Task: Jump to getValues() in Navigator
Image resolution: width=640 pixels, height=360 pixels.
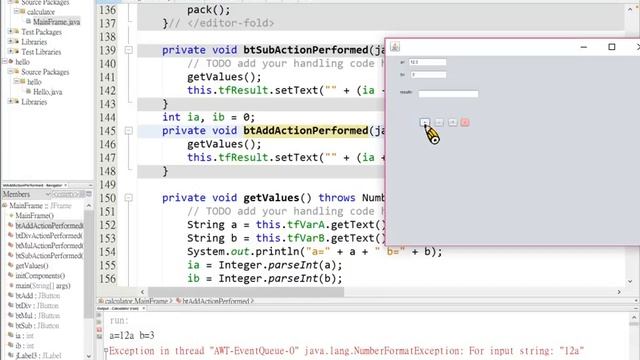Action: coord(32,266)
